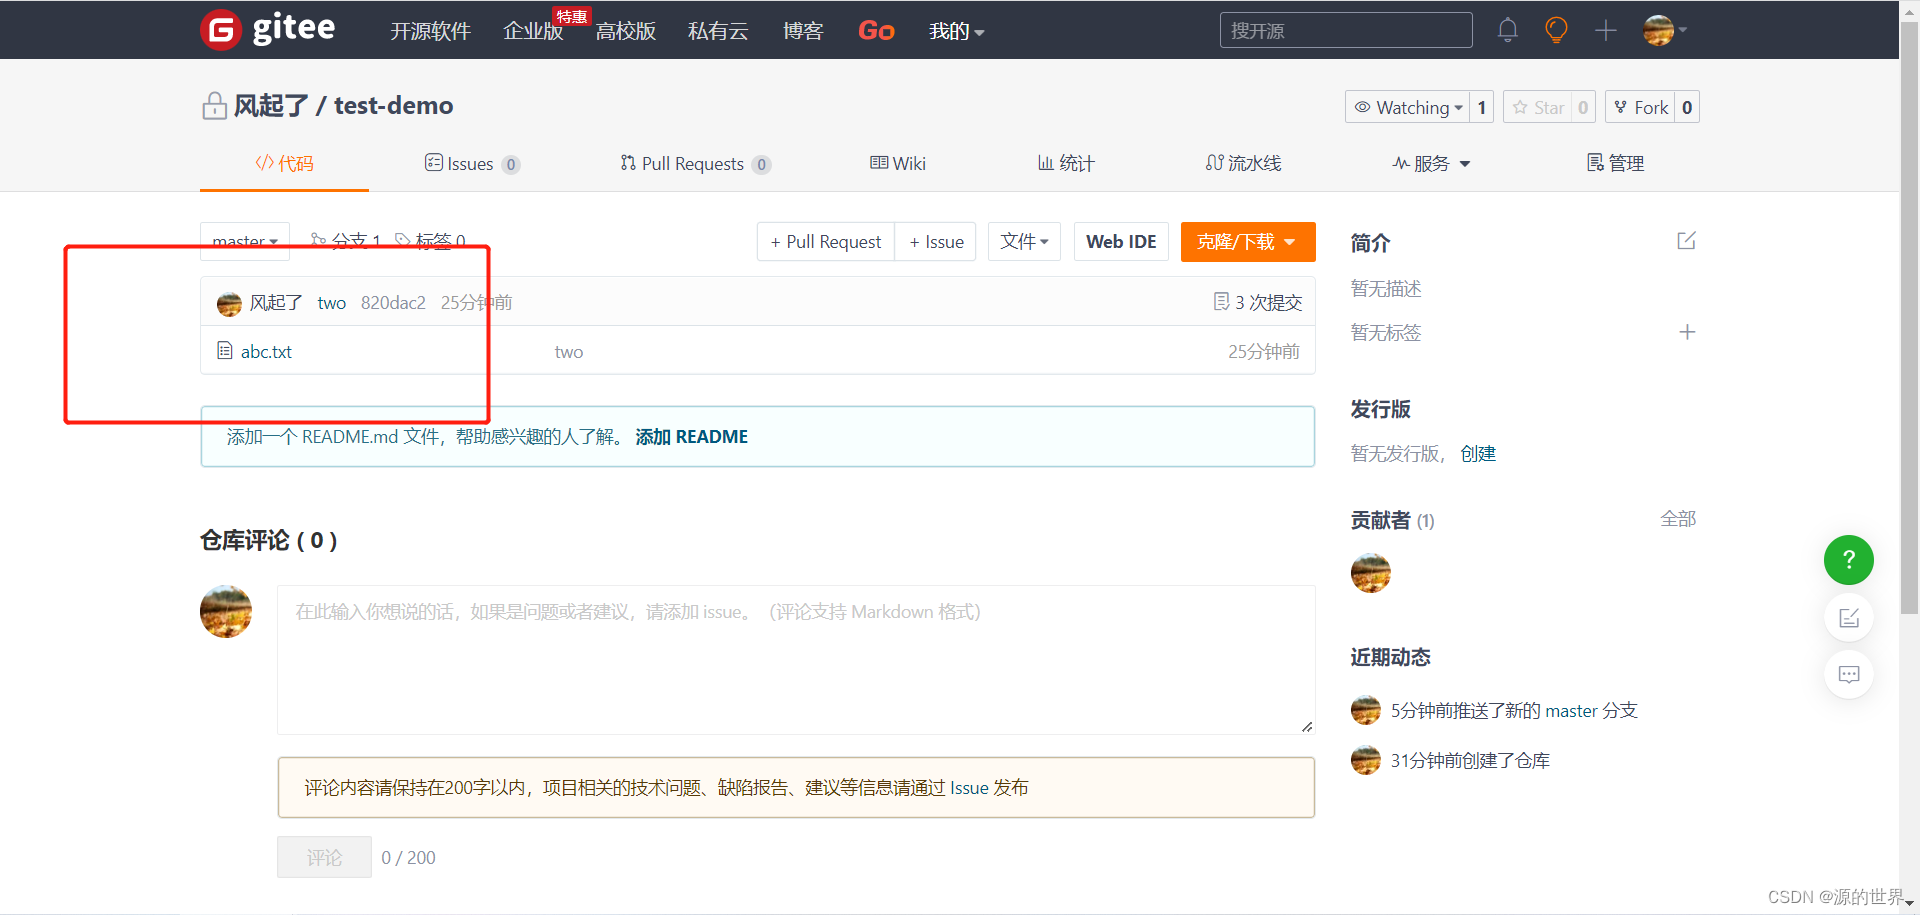Open the Pull Requests tab
Screen dimensions: 1920x915
point(695,163)
